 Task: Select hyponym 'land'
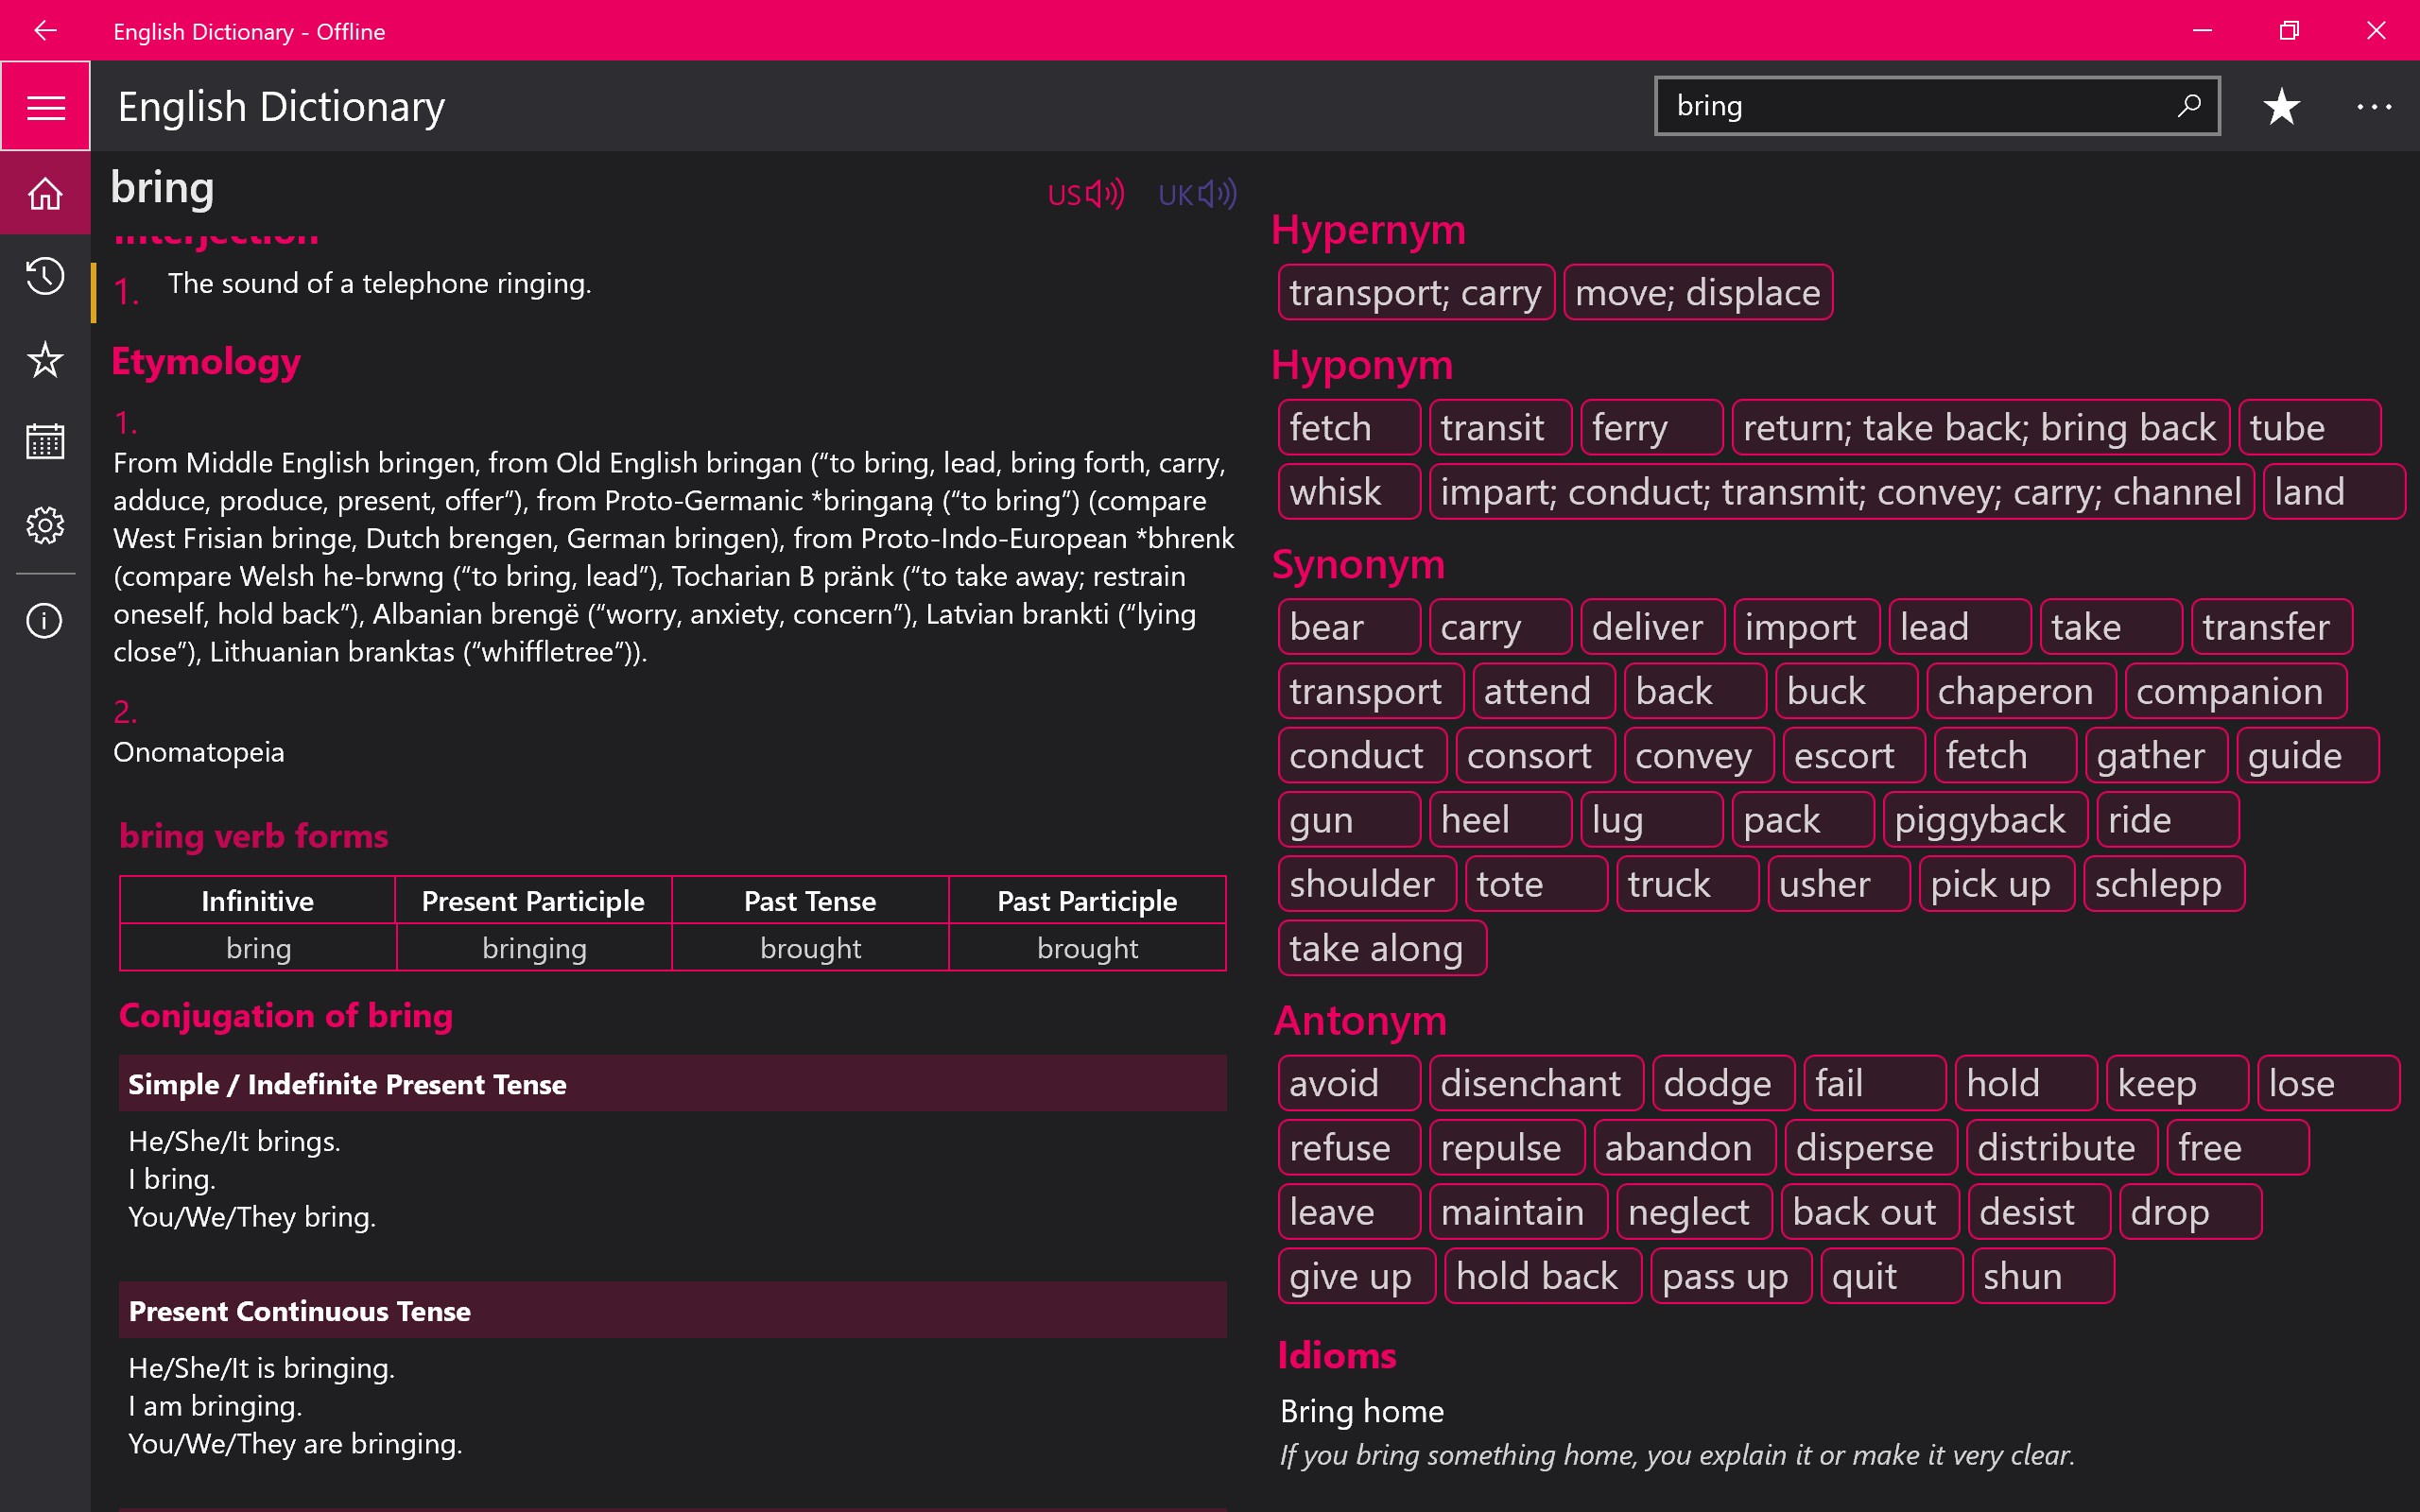tap(2334, 492)
